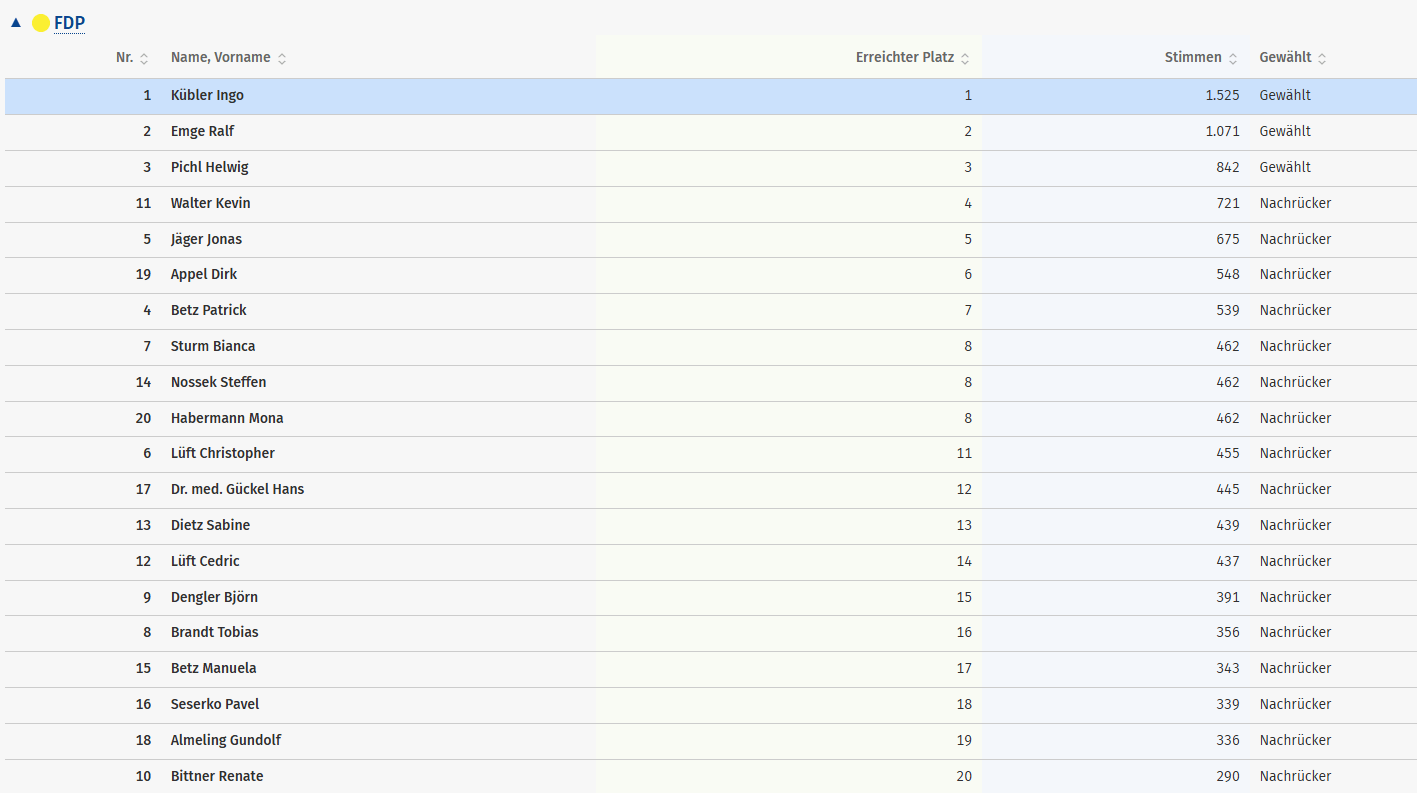Select the Habermann Mona row

[x=227, y=418]
